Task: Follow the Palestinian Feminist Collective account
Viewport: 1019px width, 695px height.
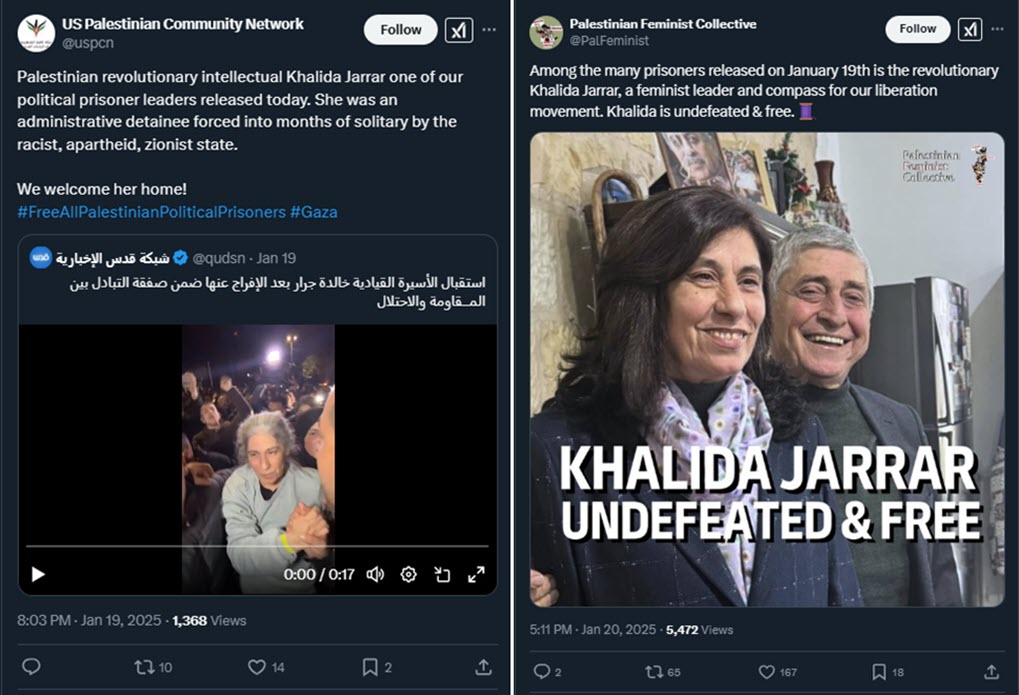Action: coord(916,29)
